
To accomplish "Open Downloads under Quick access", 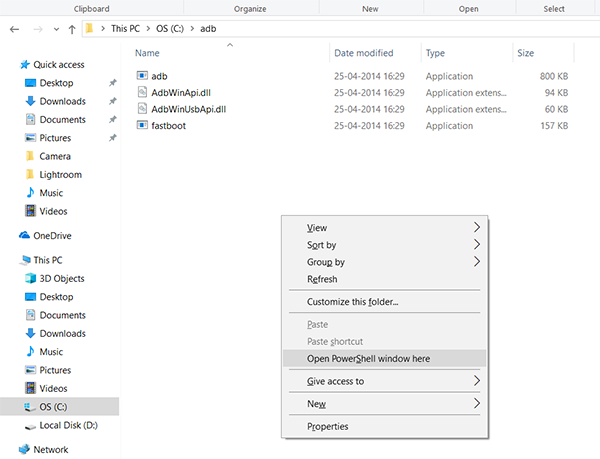I will point(62,101).
